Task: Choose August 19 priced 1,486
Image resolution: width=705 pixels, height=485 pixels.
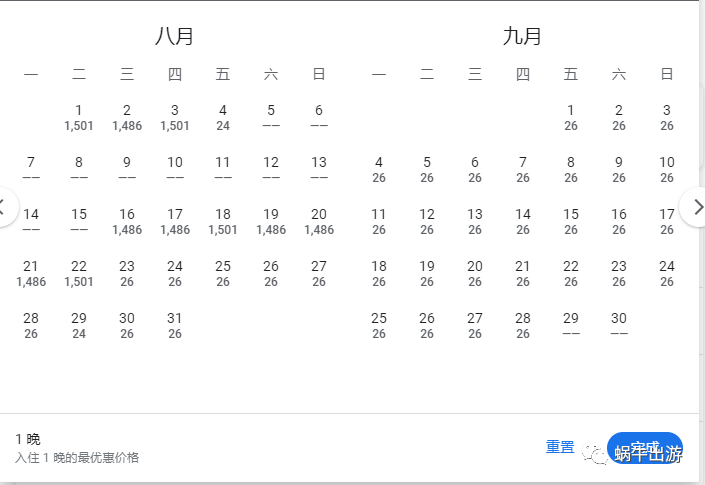Action: (x=271, y=222)
